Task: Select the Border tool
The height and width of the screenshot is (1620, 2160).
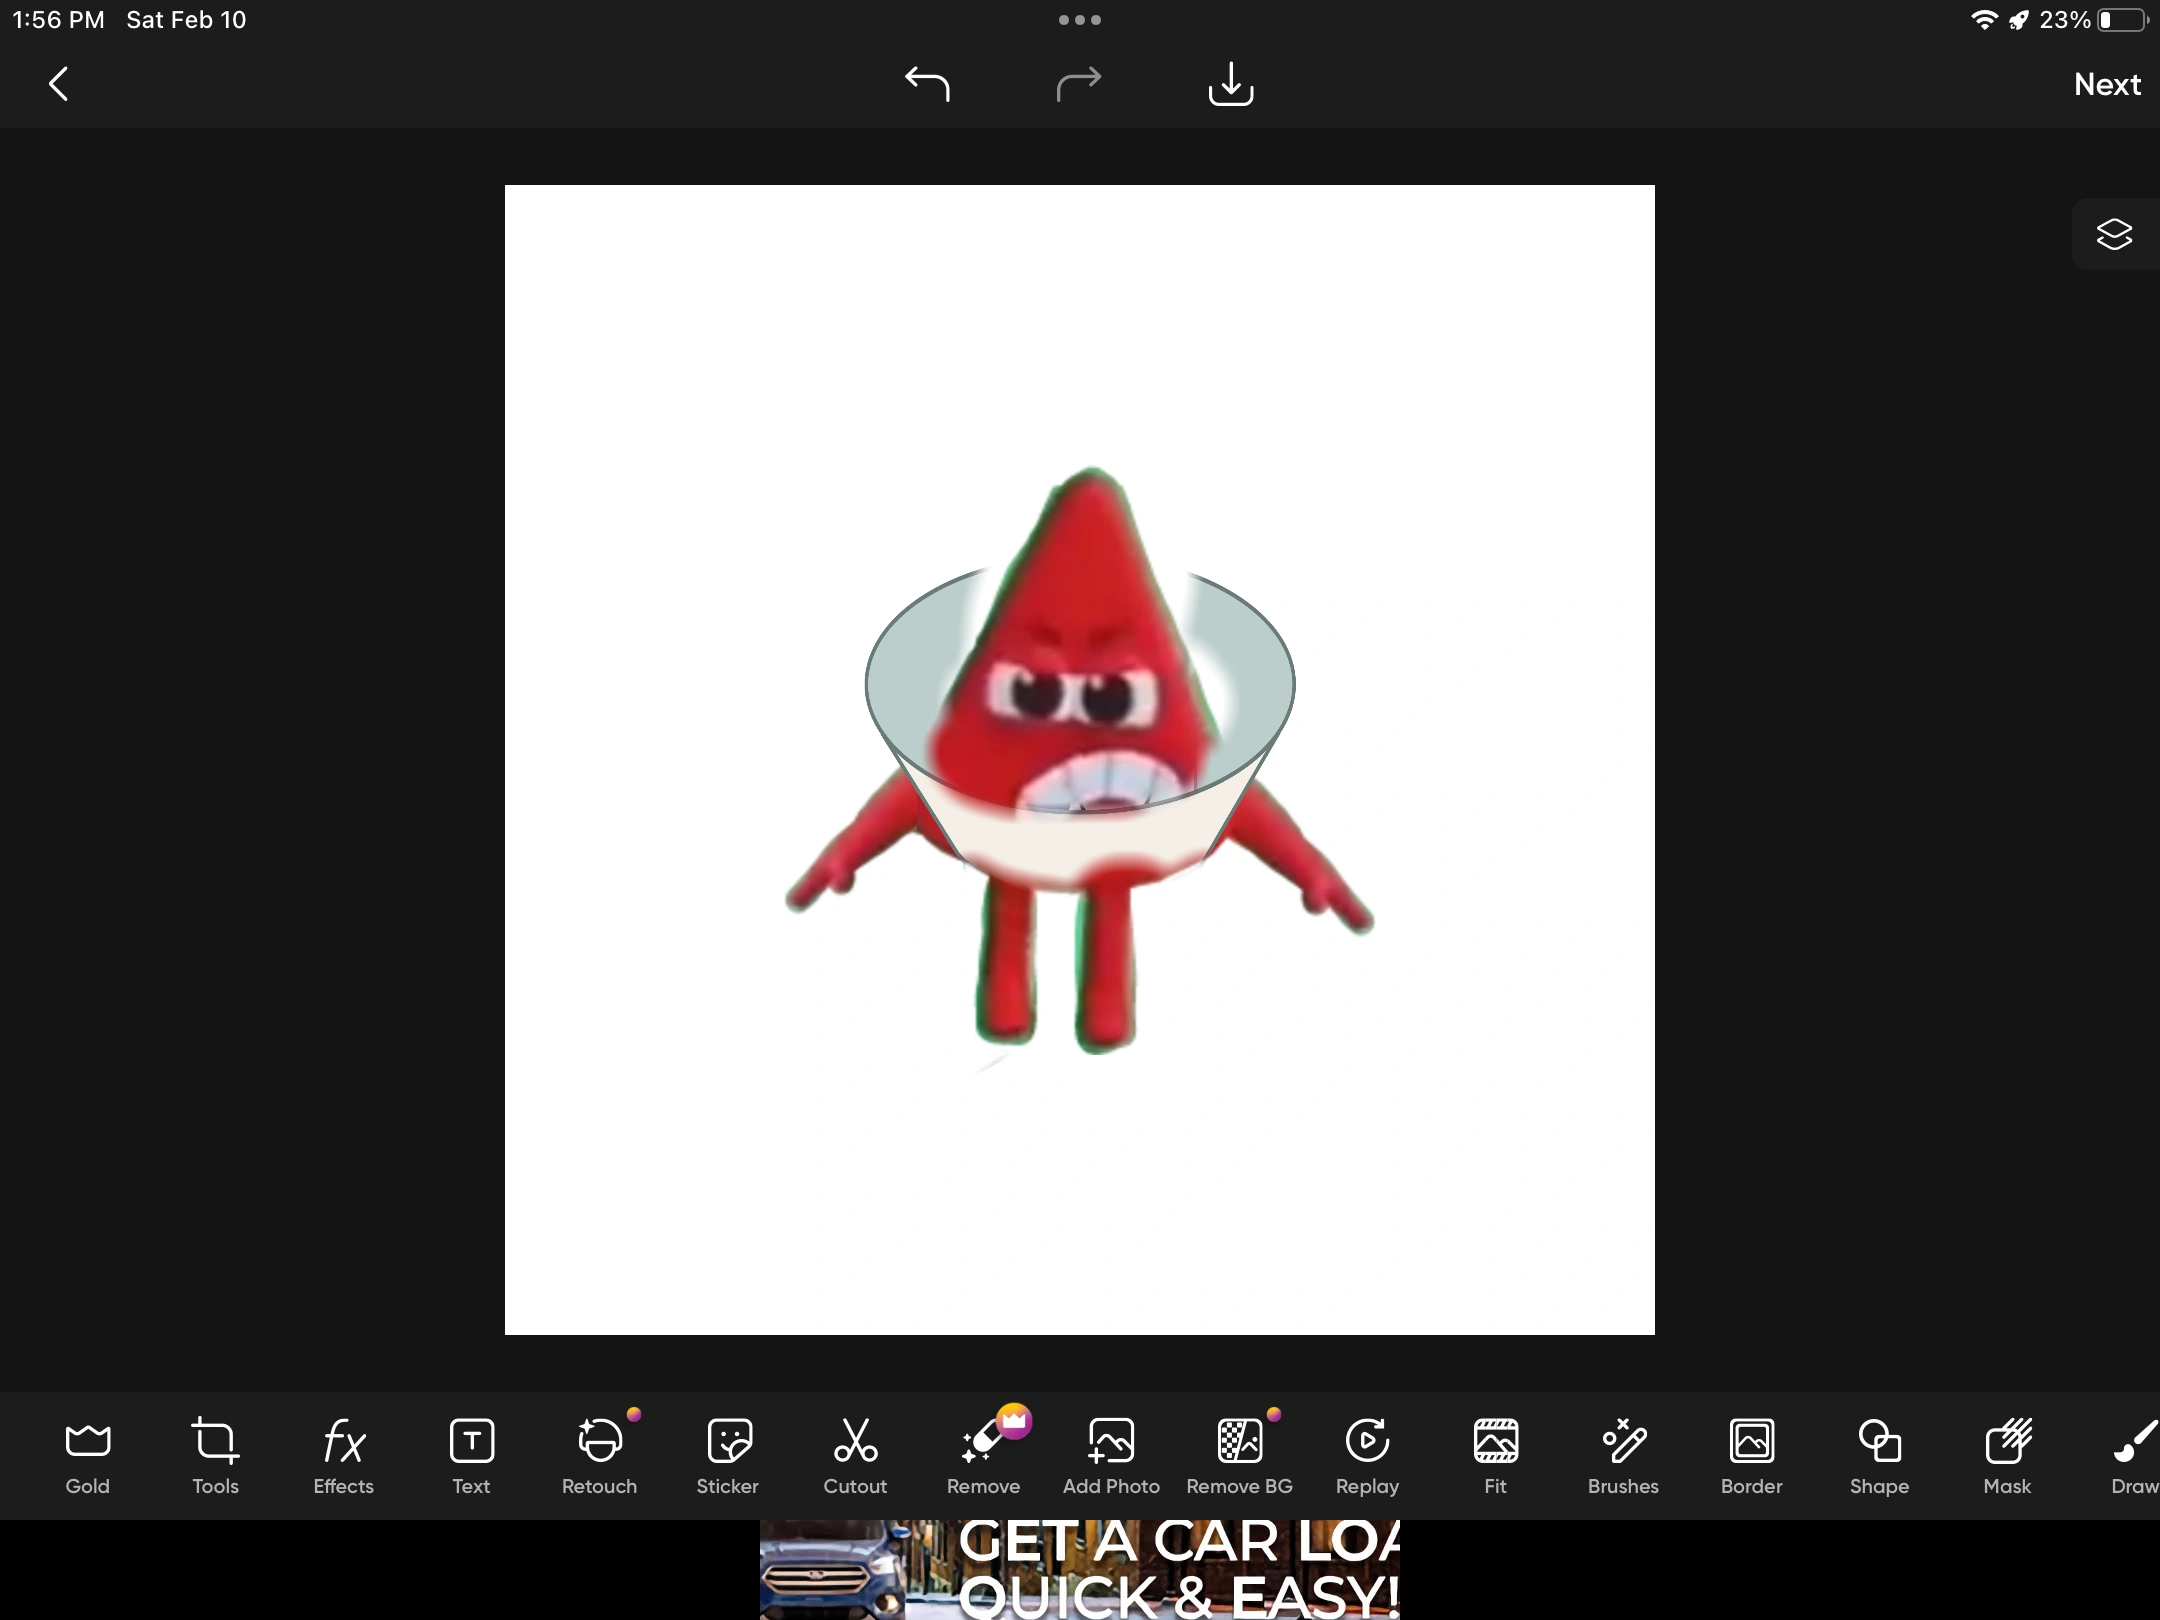Action: [1751, 1455]
